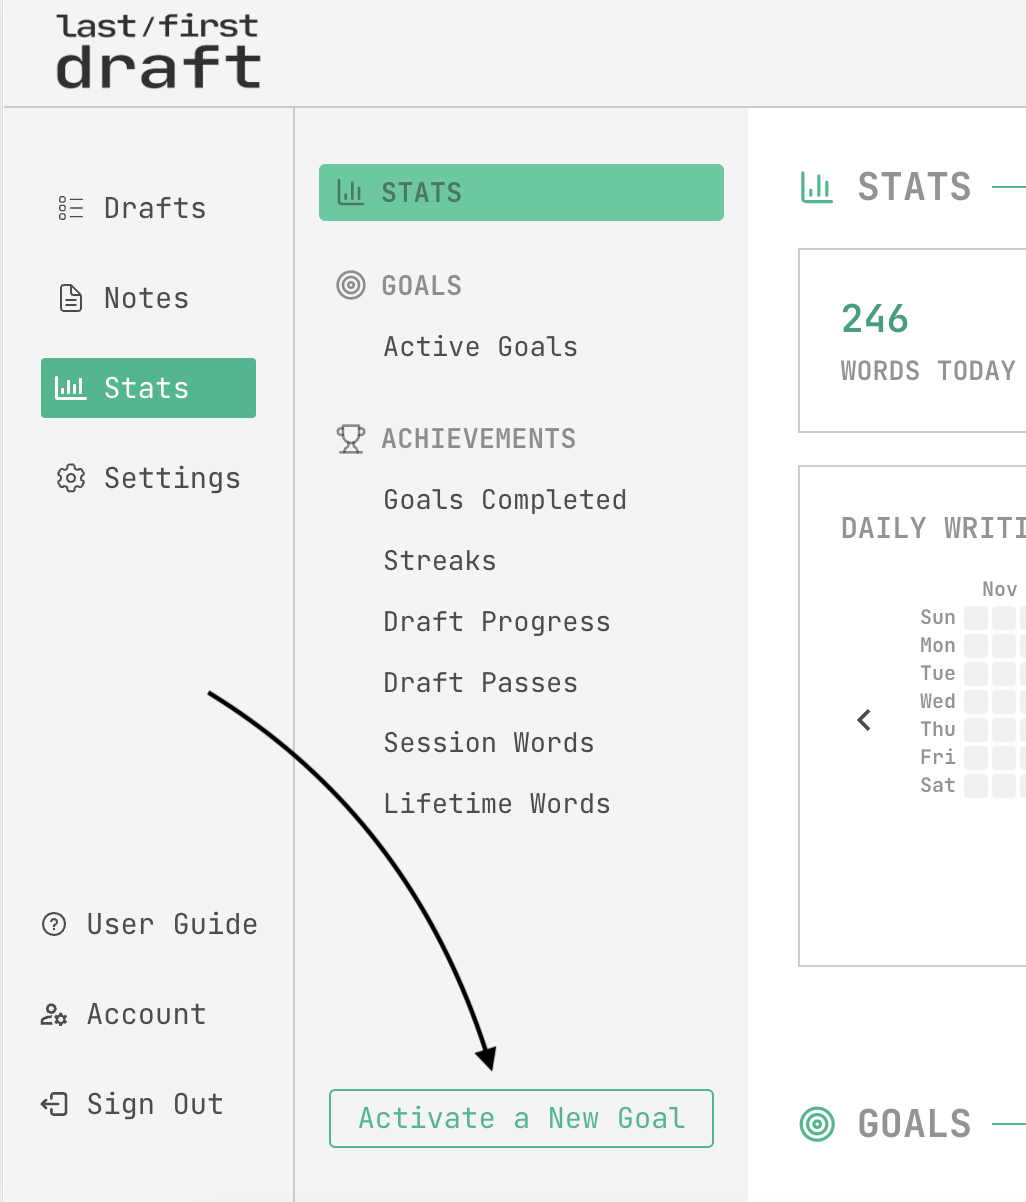The height and width of the screenshot is (1202, 1026).
Task: Select the highlighted STATS submenu item
Action: [x=521, y=192]
